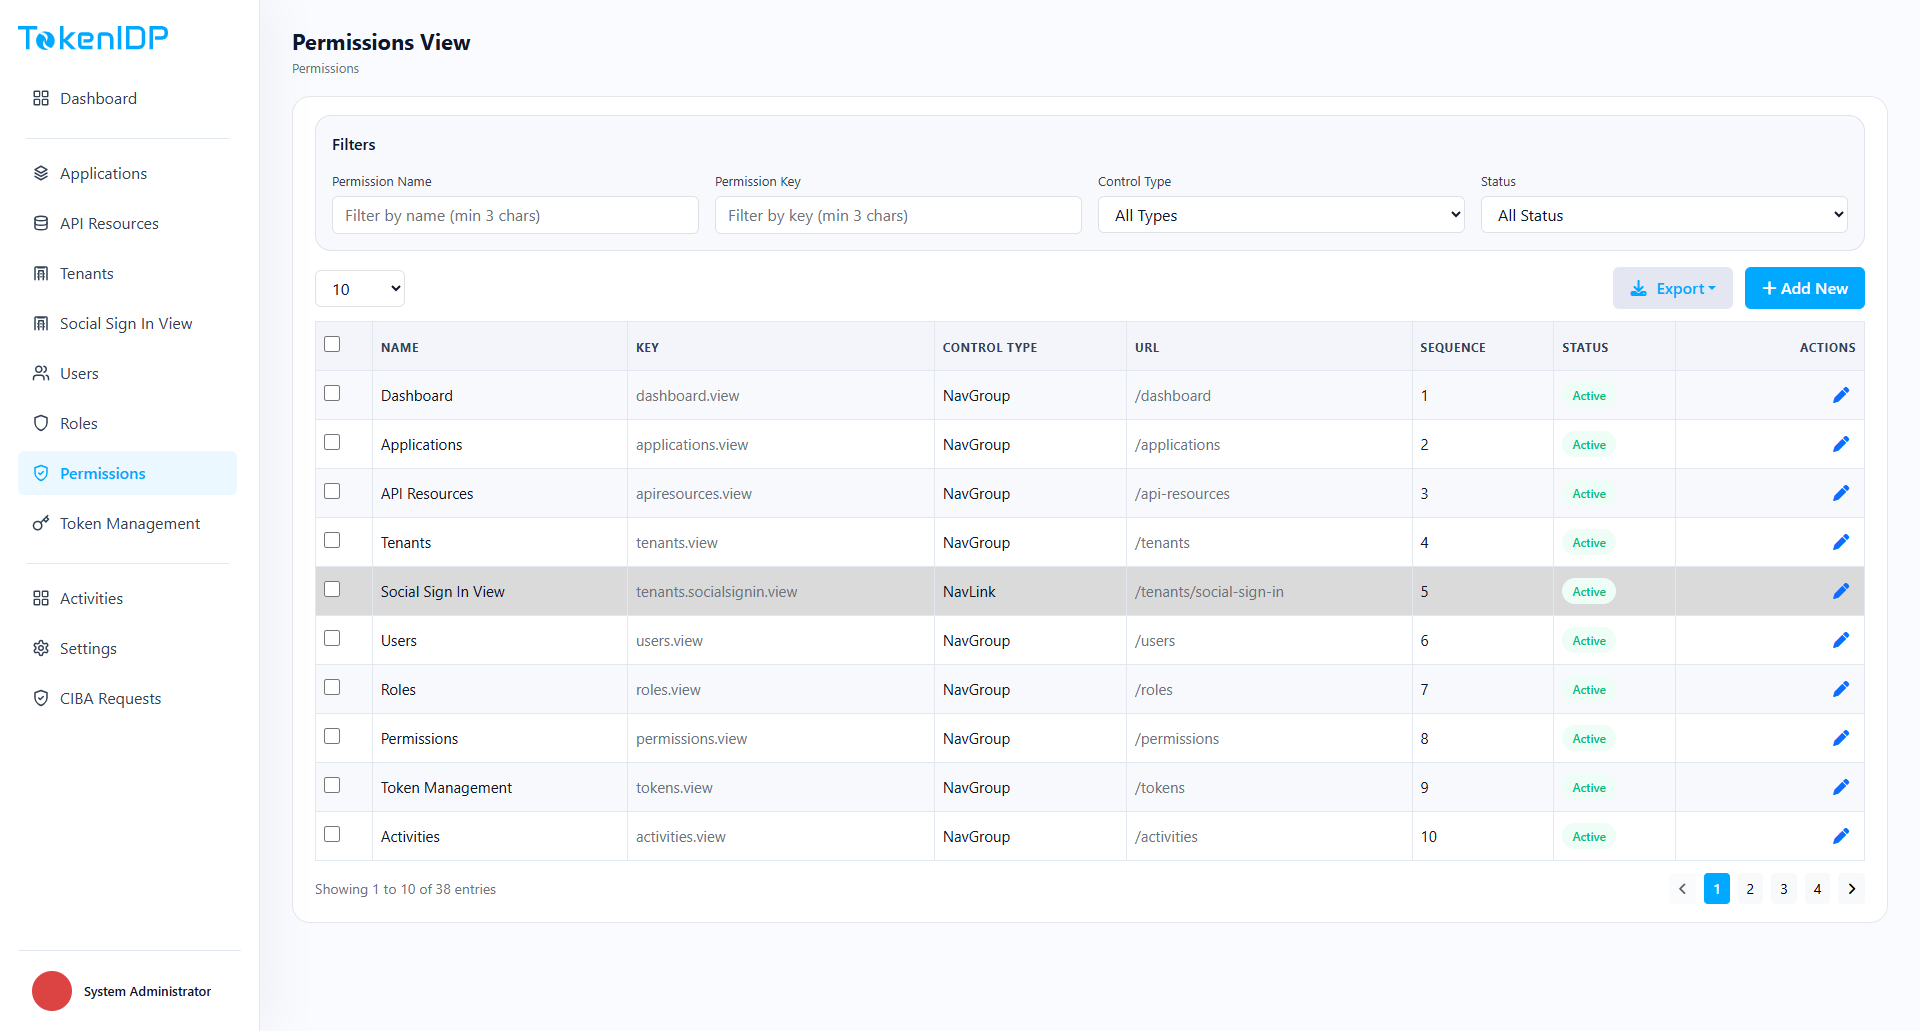This screenshot has height=1031, width=1920.
Task: Click the Permission Key filter field
Action: tap(898, 215)
